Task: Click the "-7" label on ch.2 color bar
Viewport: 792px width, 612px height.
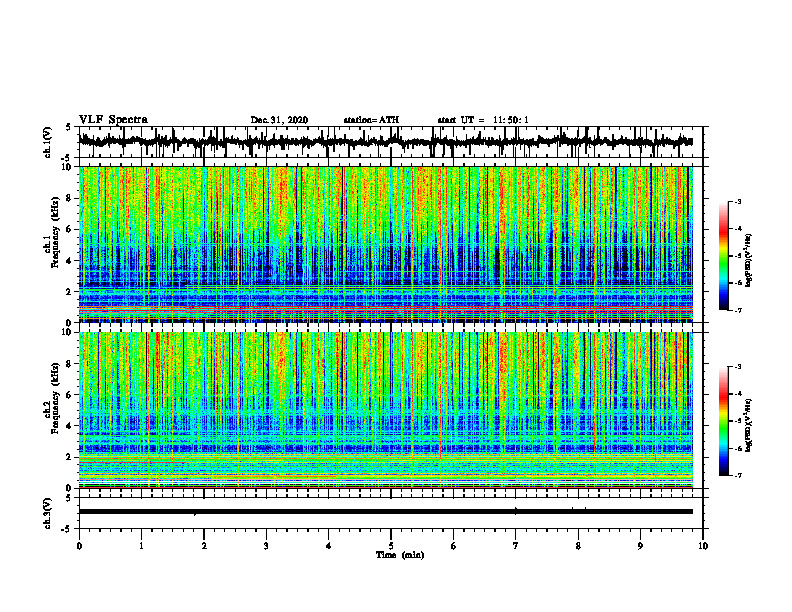Action: pos(737,475)
